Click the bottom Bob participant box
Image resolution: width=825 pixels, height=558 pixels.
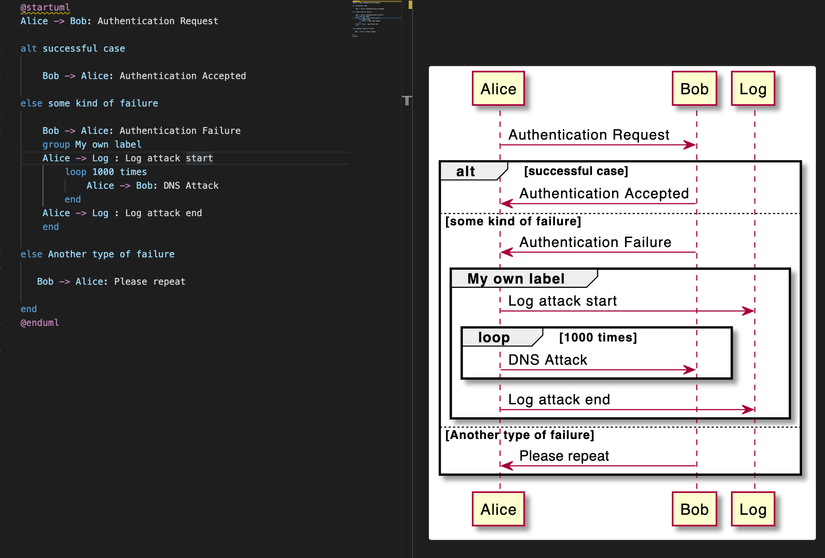click(x=694, y=509)
